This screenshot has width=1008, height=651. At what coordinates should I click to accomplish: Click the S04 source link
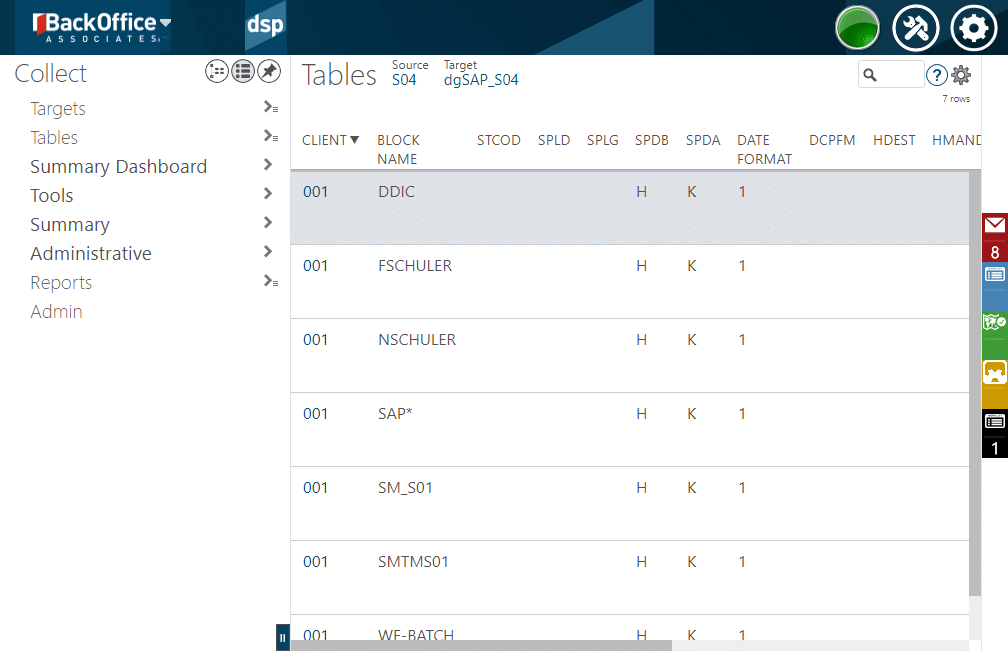(x=404, y=80)
